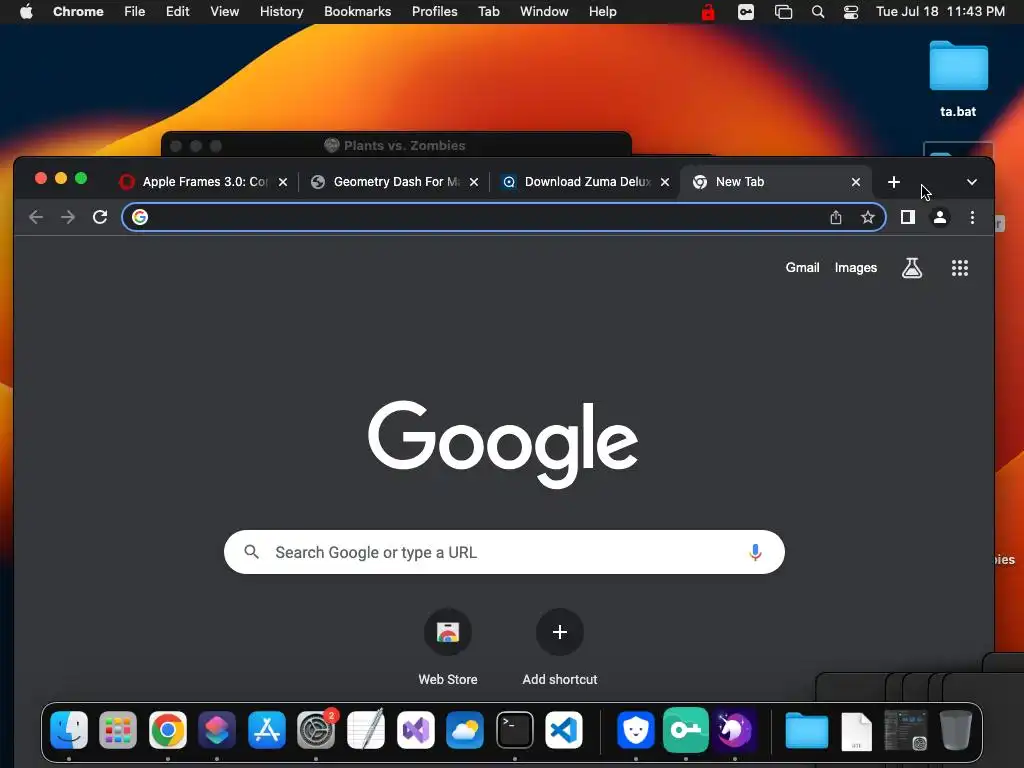Click the Search Google or type a URL box
This screenshot has width=1024, height=768.
pyautogui.click(x=504, y=552)
